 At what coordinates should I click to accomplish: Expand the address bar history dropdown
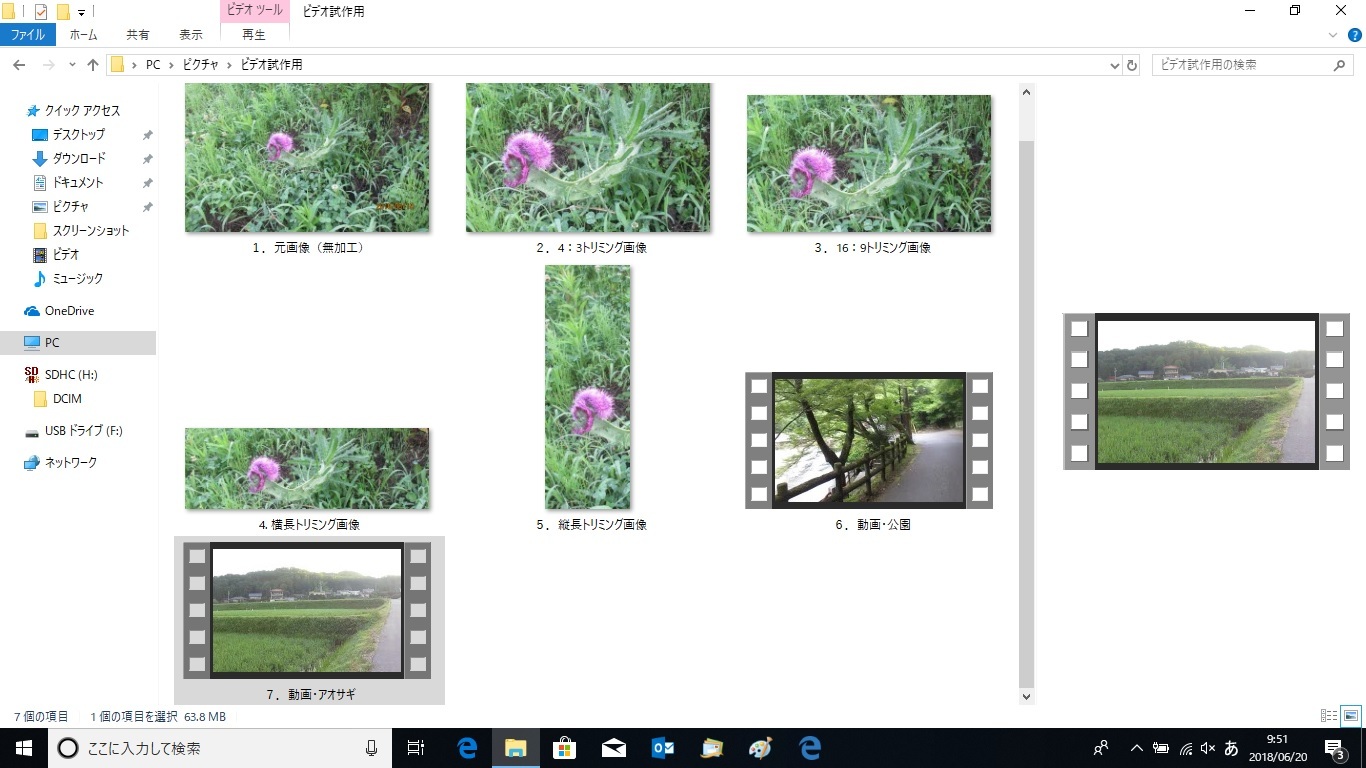pyautogui.click(x=1115, y=65)
